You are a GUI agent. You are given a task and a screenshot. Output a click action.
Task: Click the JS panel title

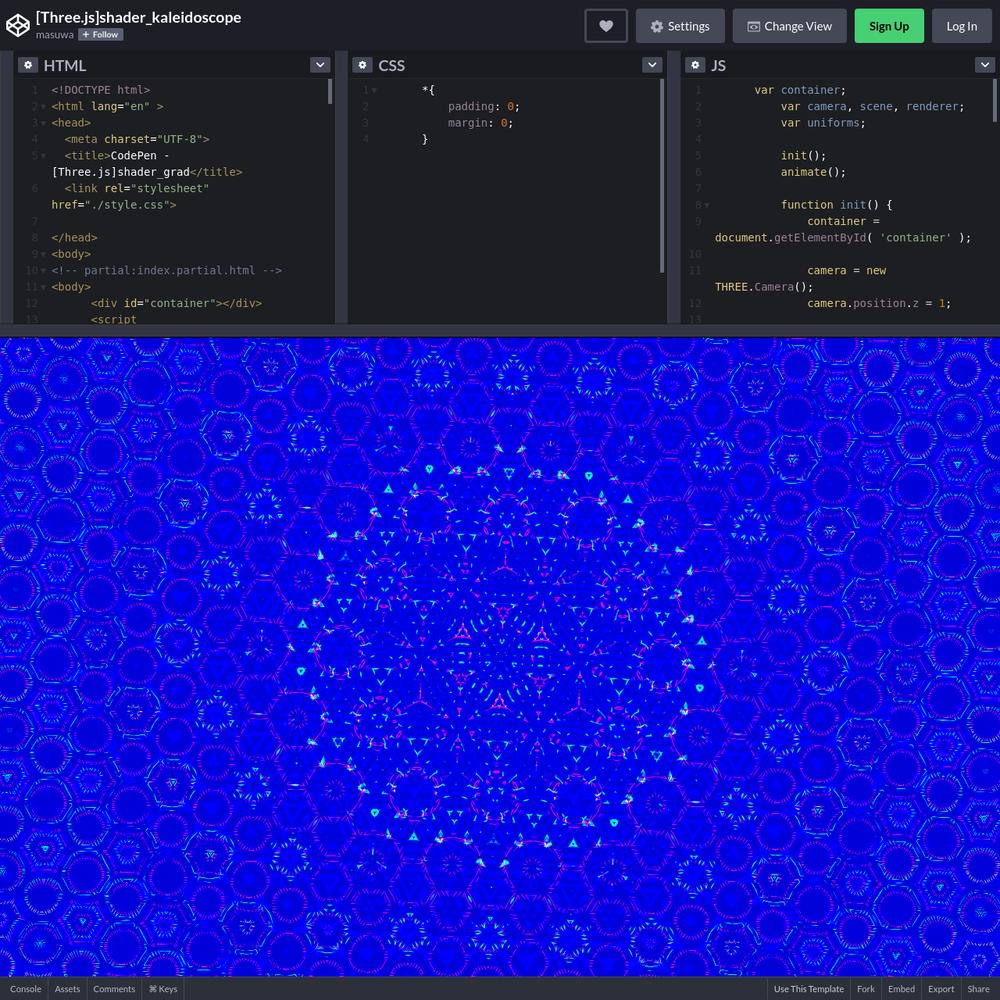coord(718,66)
